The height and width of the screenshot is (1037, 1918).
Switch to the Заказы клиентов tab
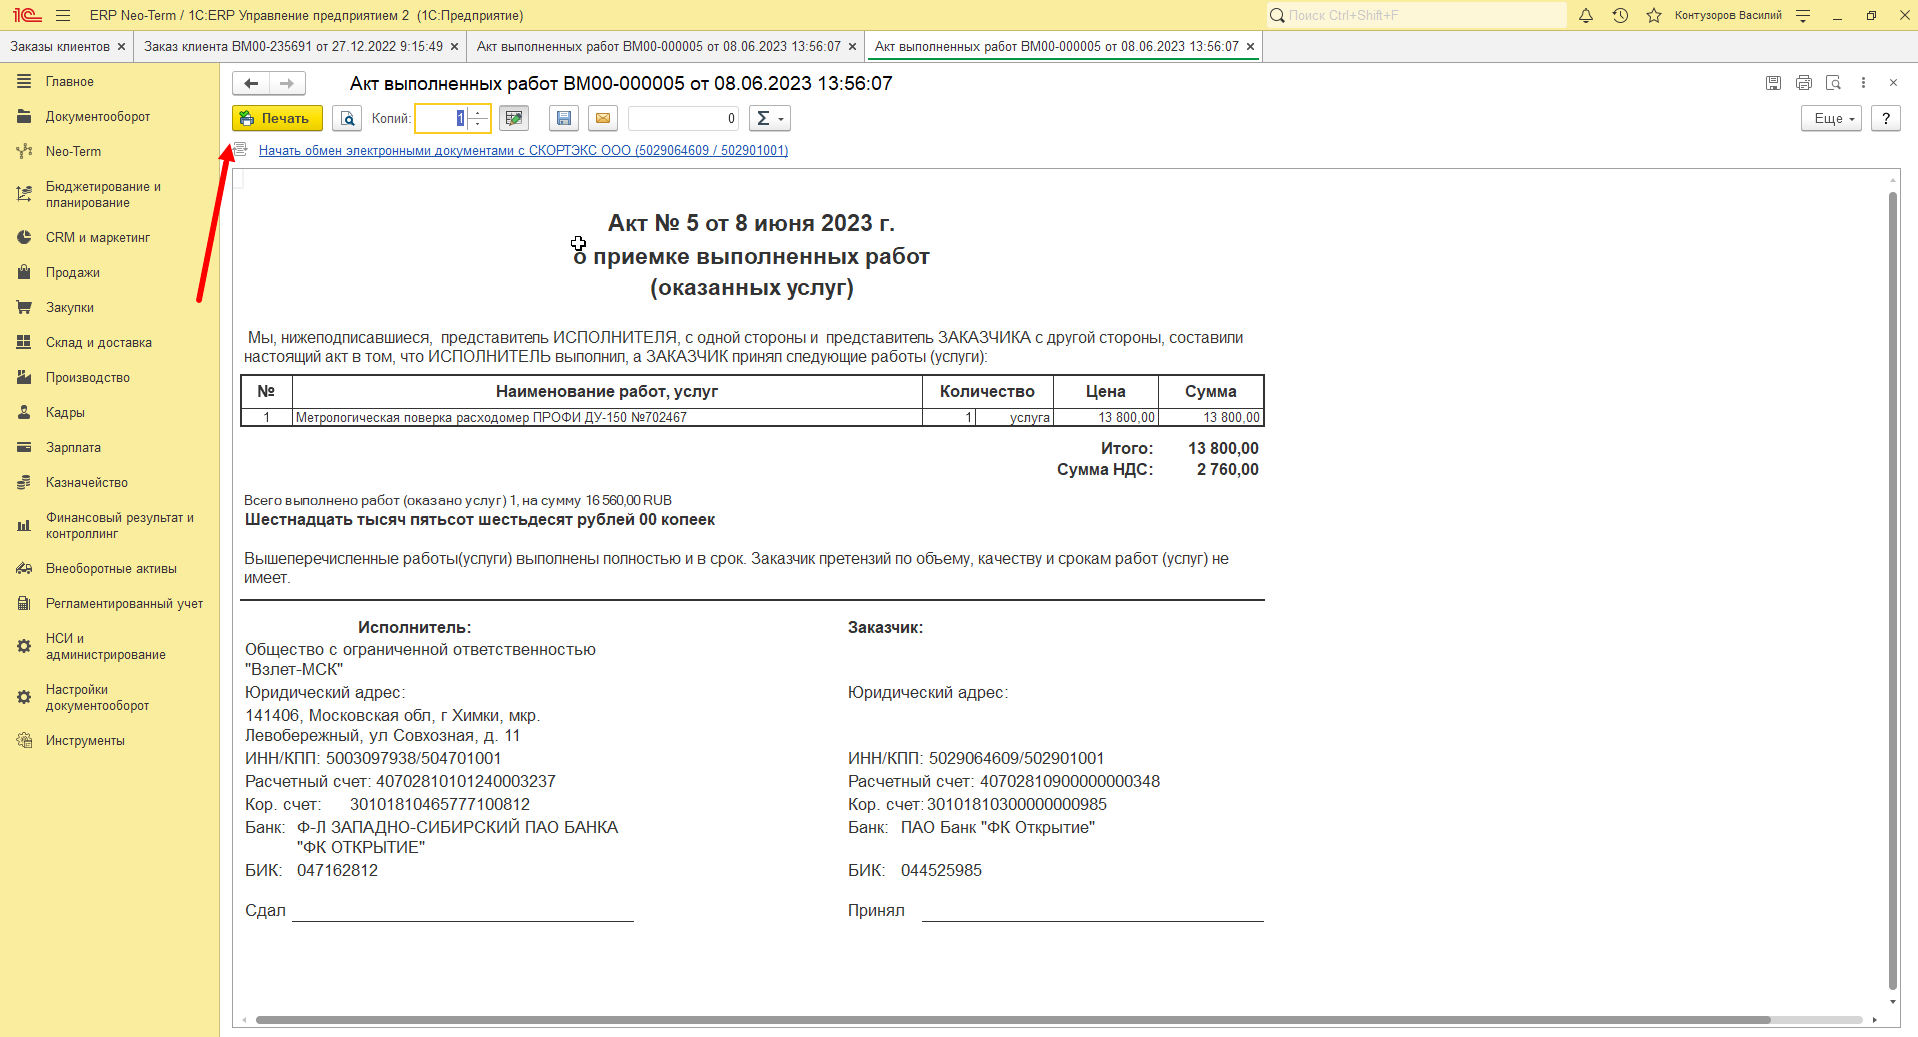point(60,46)
